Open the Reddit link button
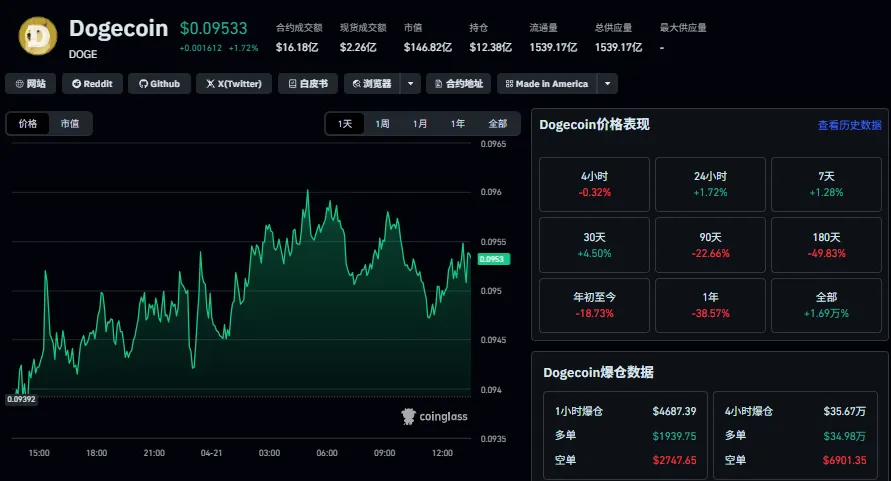The width and height of the screenshot is (891, 481). pyautogui.click(x=92, y=84)
